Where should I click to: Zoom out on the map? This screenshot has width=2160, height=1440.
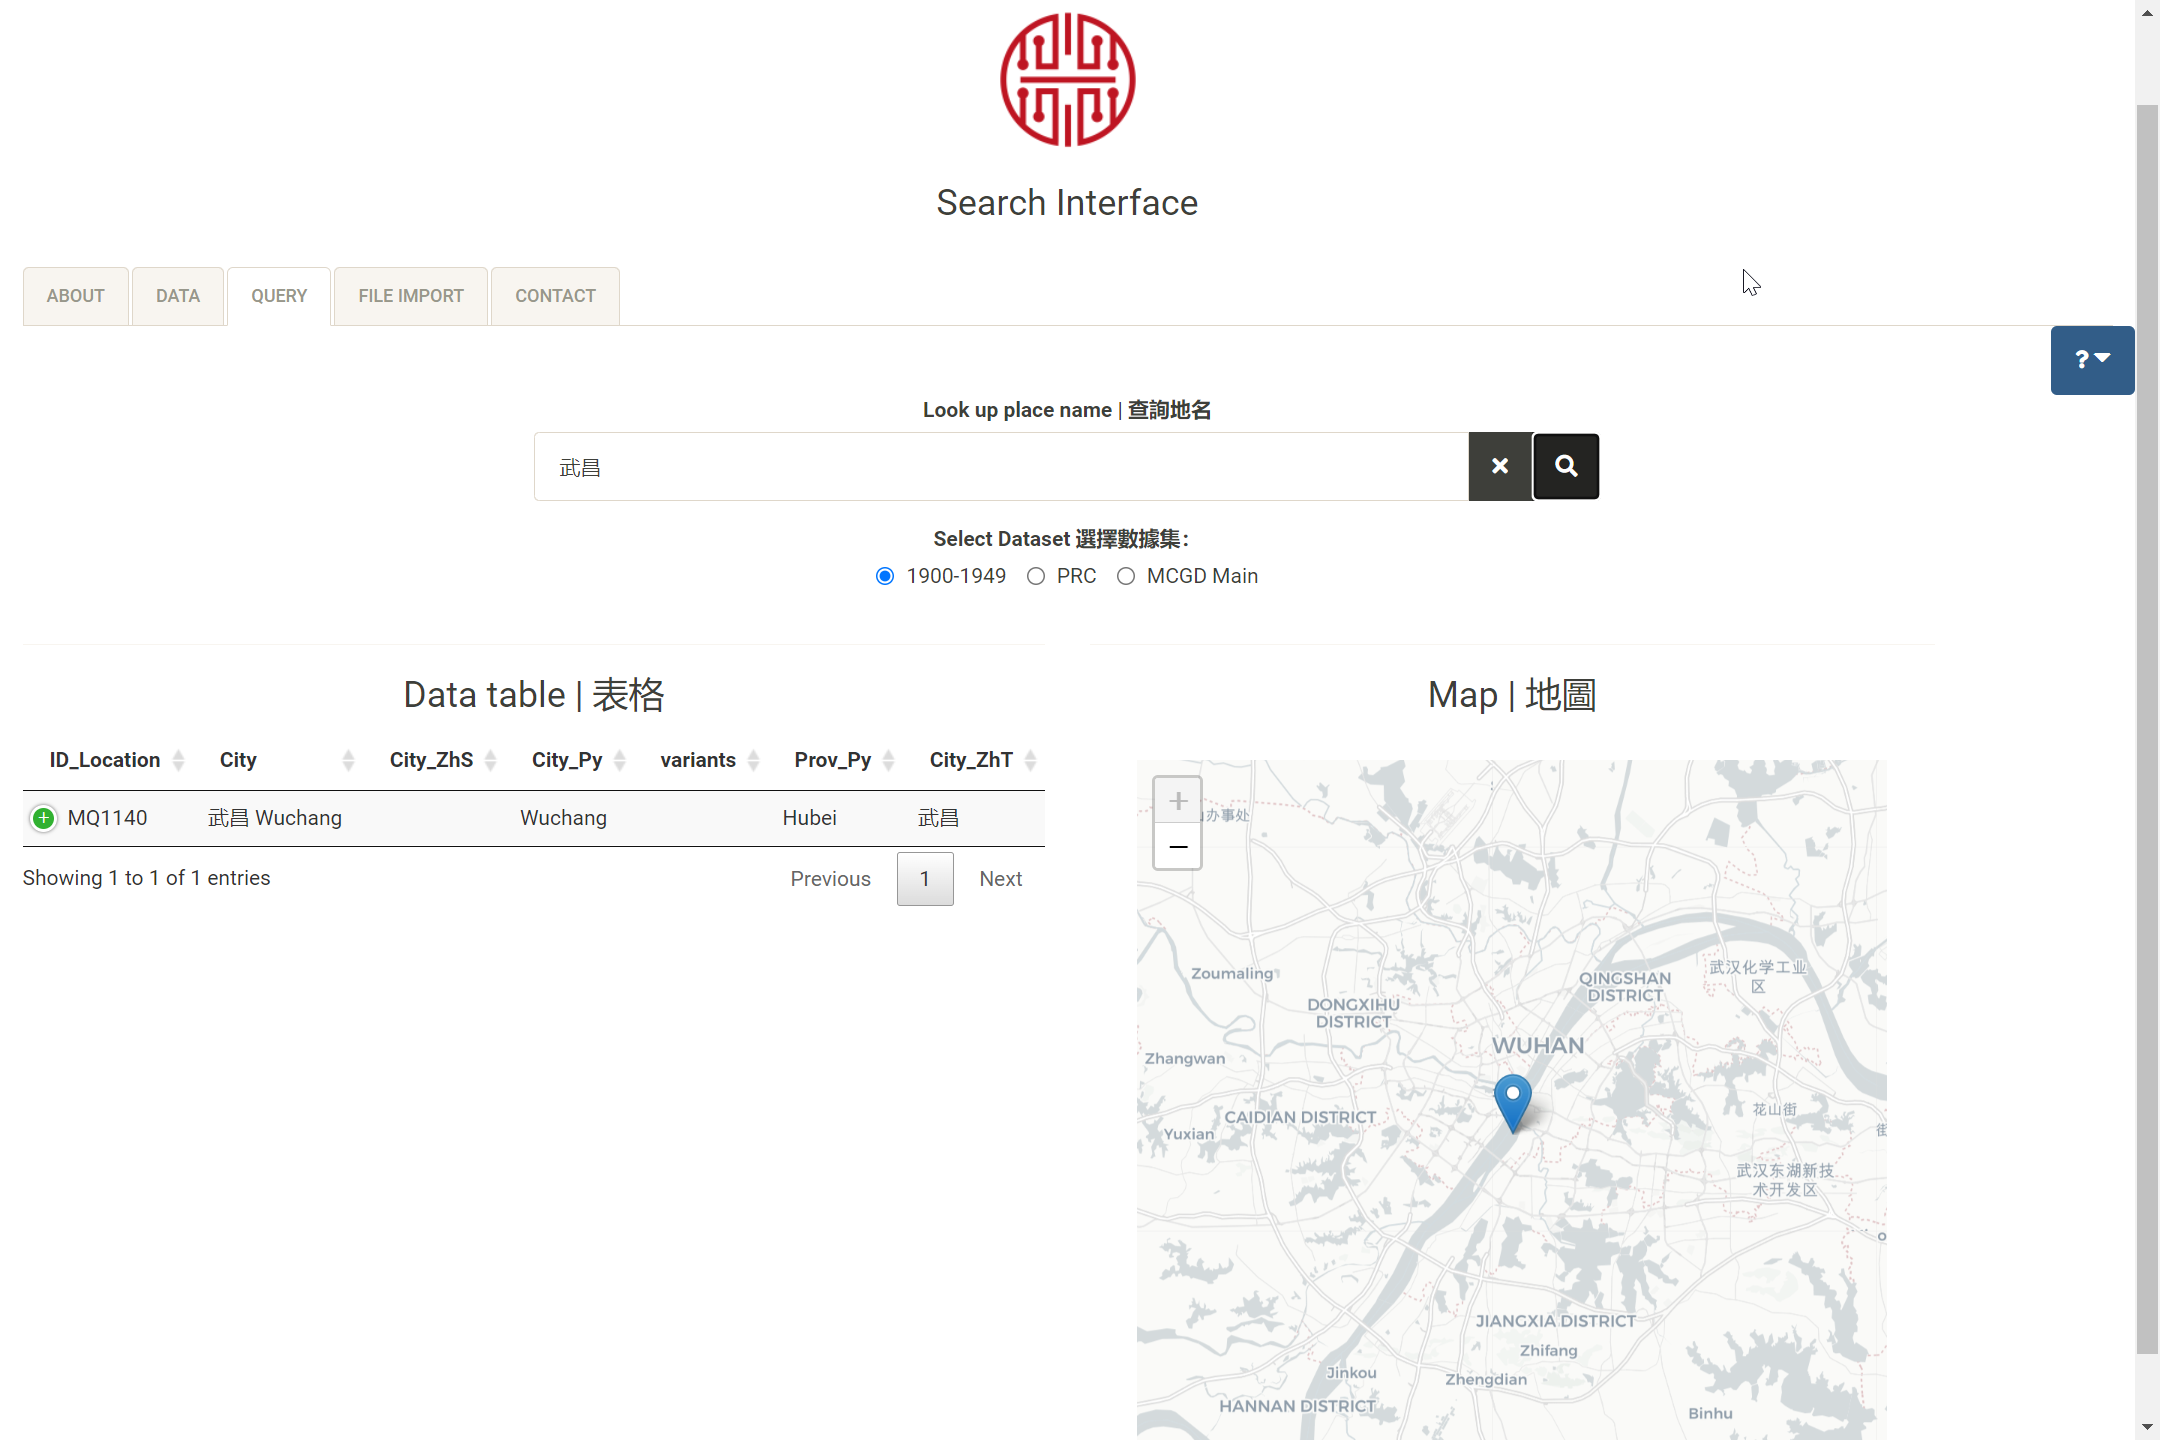(x=1178, y=847)
